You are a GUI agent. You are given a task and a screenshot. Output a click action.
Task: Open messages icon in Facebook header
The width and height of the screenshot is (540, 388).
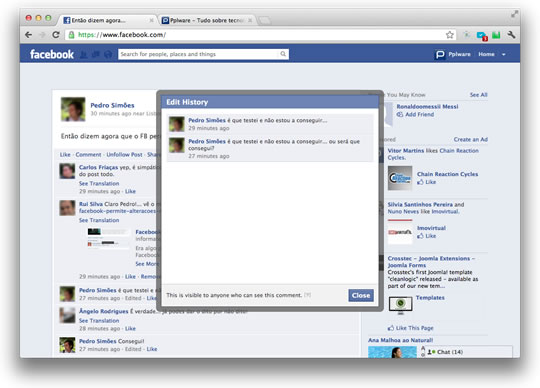pyautogui.click(x=96, y=54)
